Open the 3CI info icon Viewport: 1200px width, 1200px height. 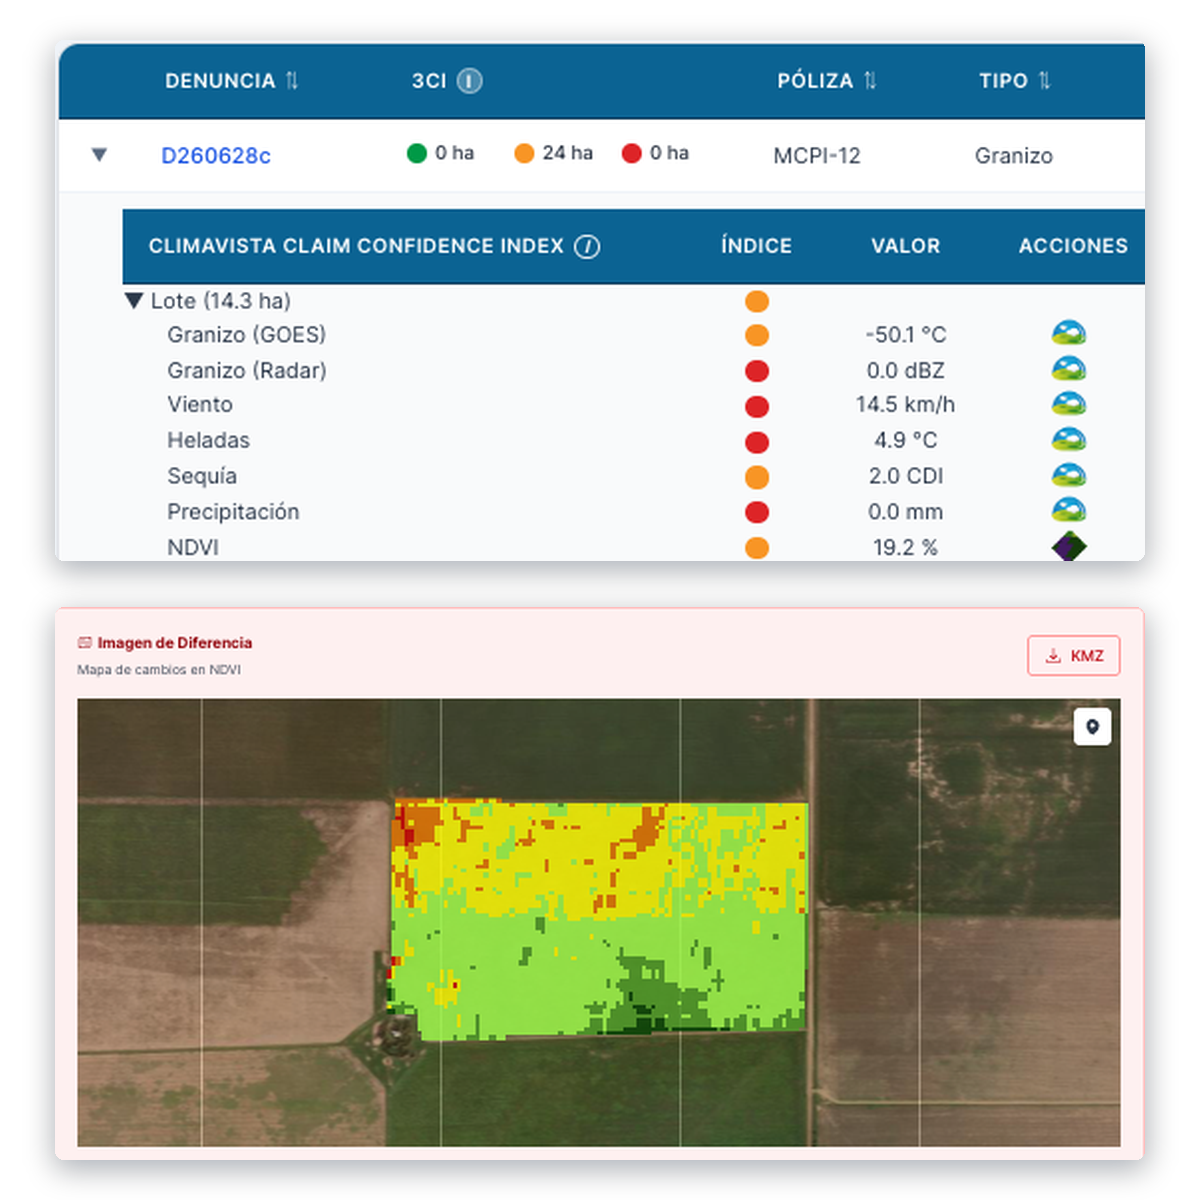[469, 81]
